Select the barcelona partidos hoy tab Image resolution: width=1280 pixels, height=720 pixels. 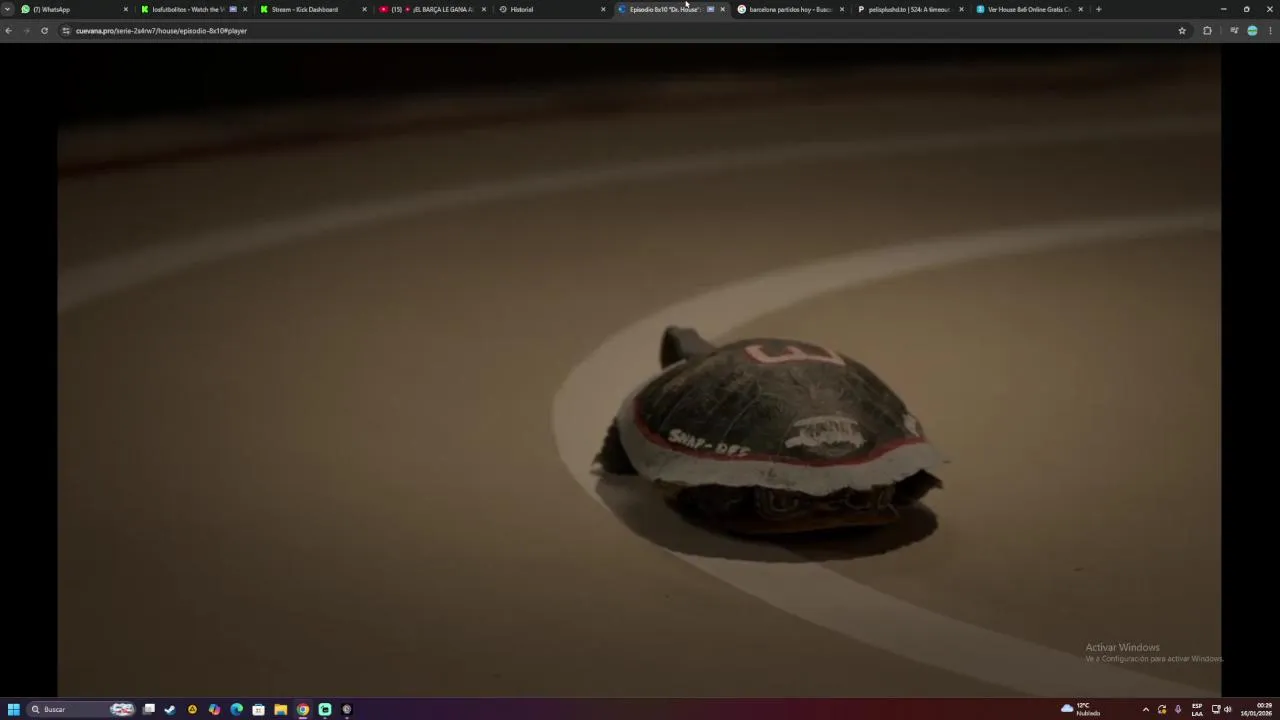(x=790, y=9)
